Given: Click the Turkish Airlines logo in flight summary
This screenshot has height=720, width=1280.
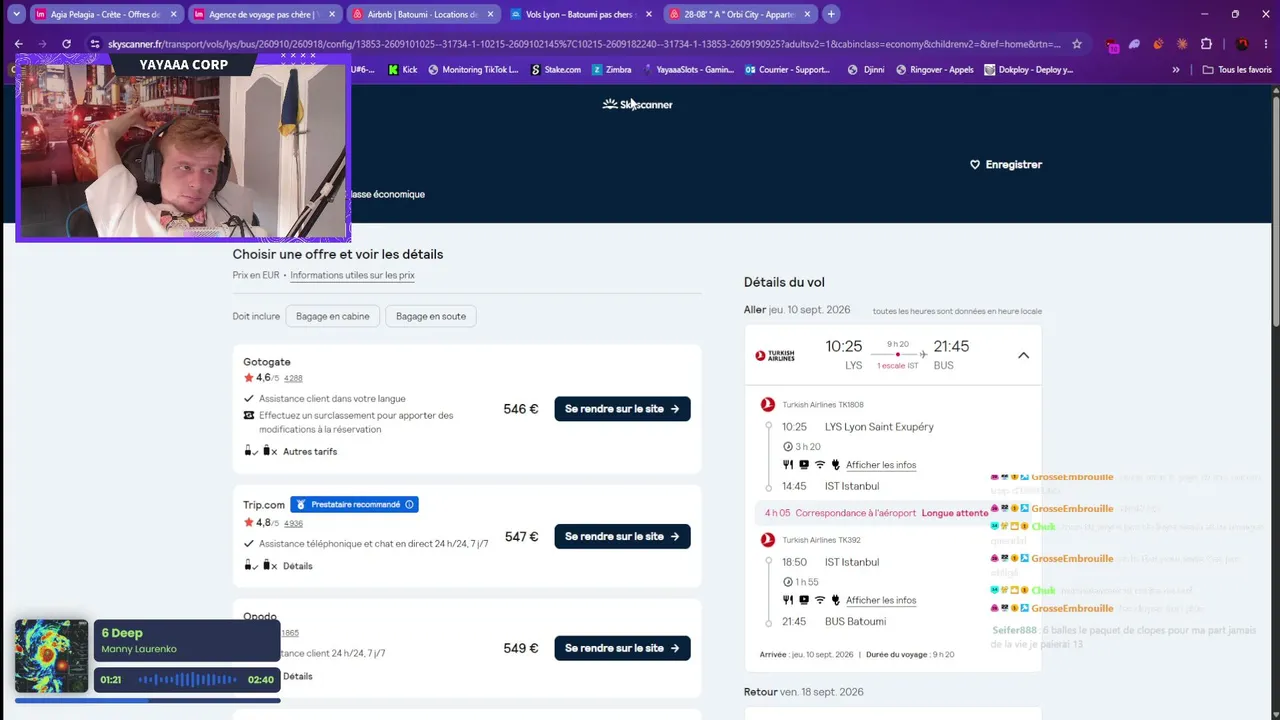Looking at the screenshot, I should (x=775, y=355).
